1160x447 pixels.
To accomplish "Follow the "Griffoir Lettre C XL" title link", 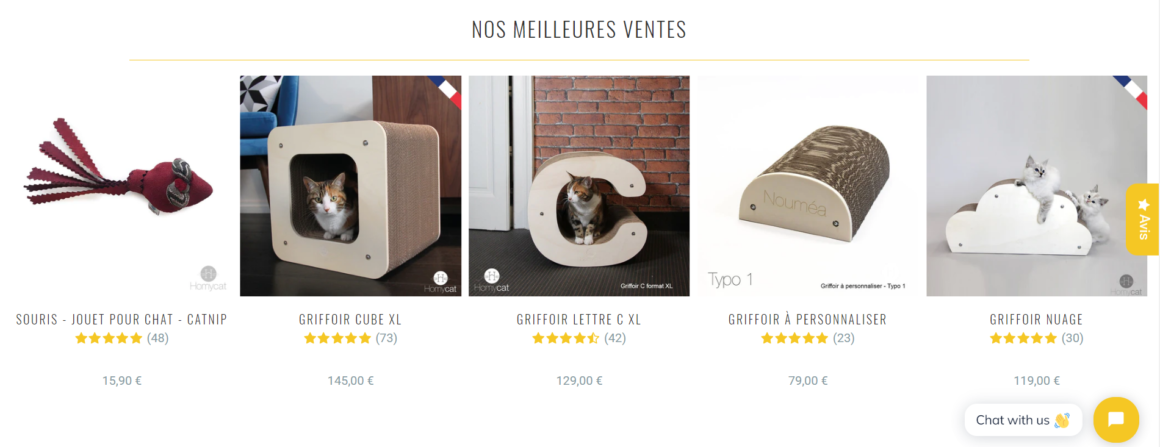I will (x=579, y=319).
